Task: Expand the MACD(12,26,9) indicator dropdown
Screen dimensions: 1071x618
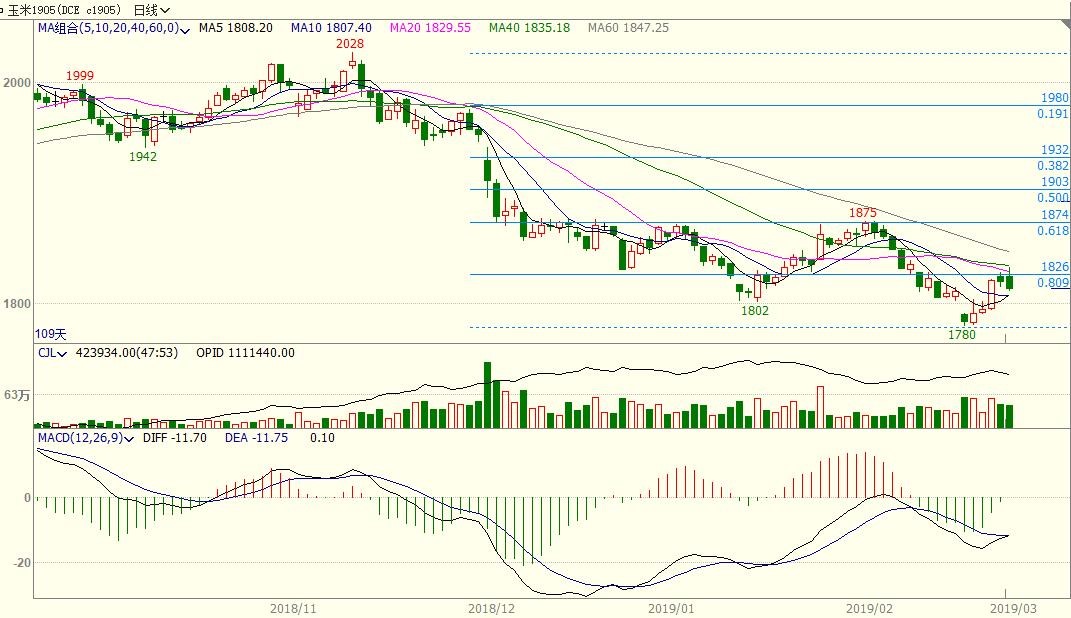Action: 130,438
